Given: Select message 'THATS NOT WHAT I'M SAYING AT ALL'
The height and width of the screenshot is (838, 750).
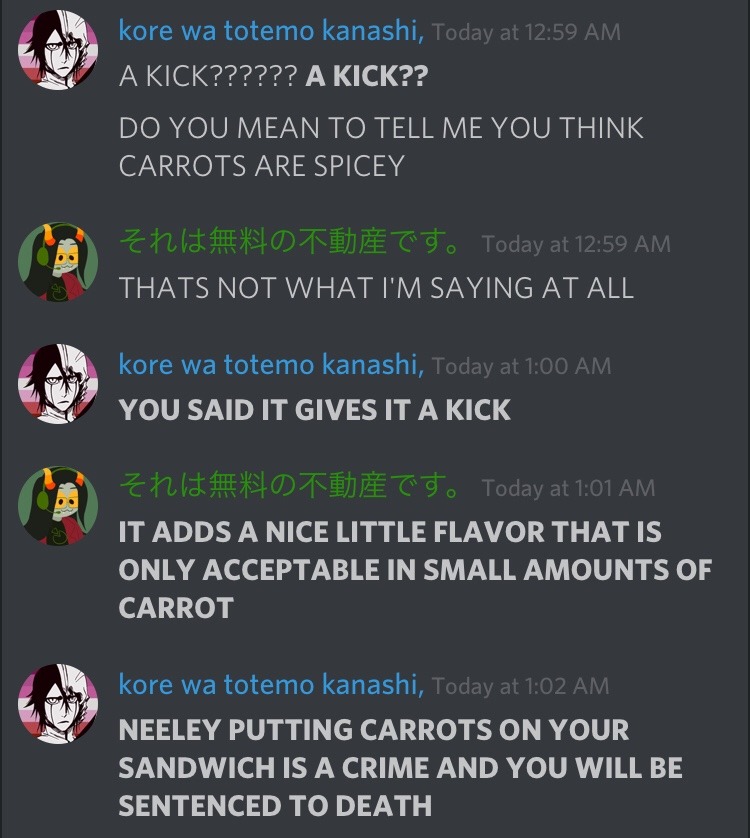Looking at the screenshot, I should pyautogui.click(x=376, y=288).
